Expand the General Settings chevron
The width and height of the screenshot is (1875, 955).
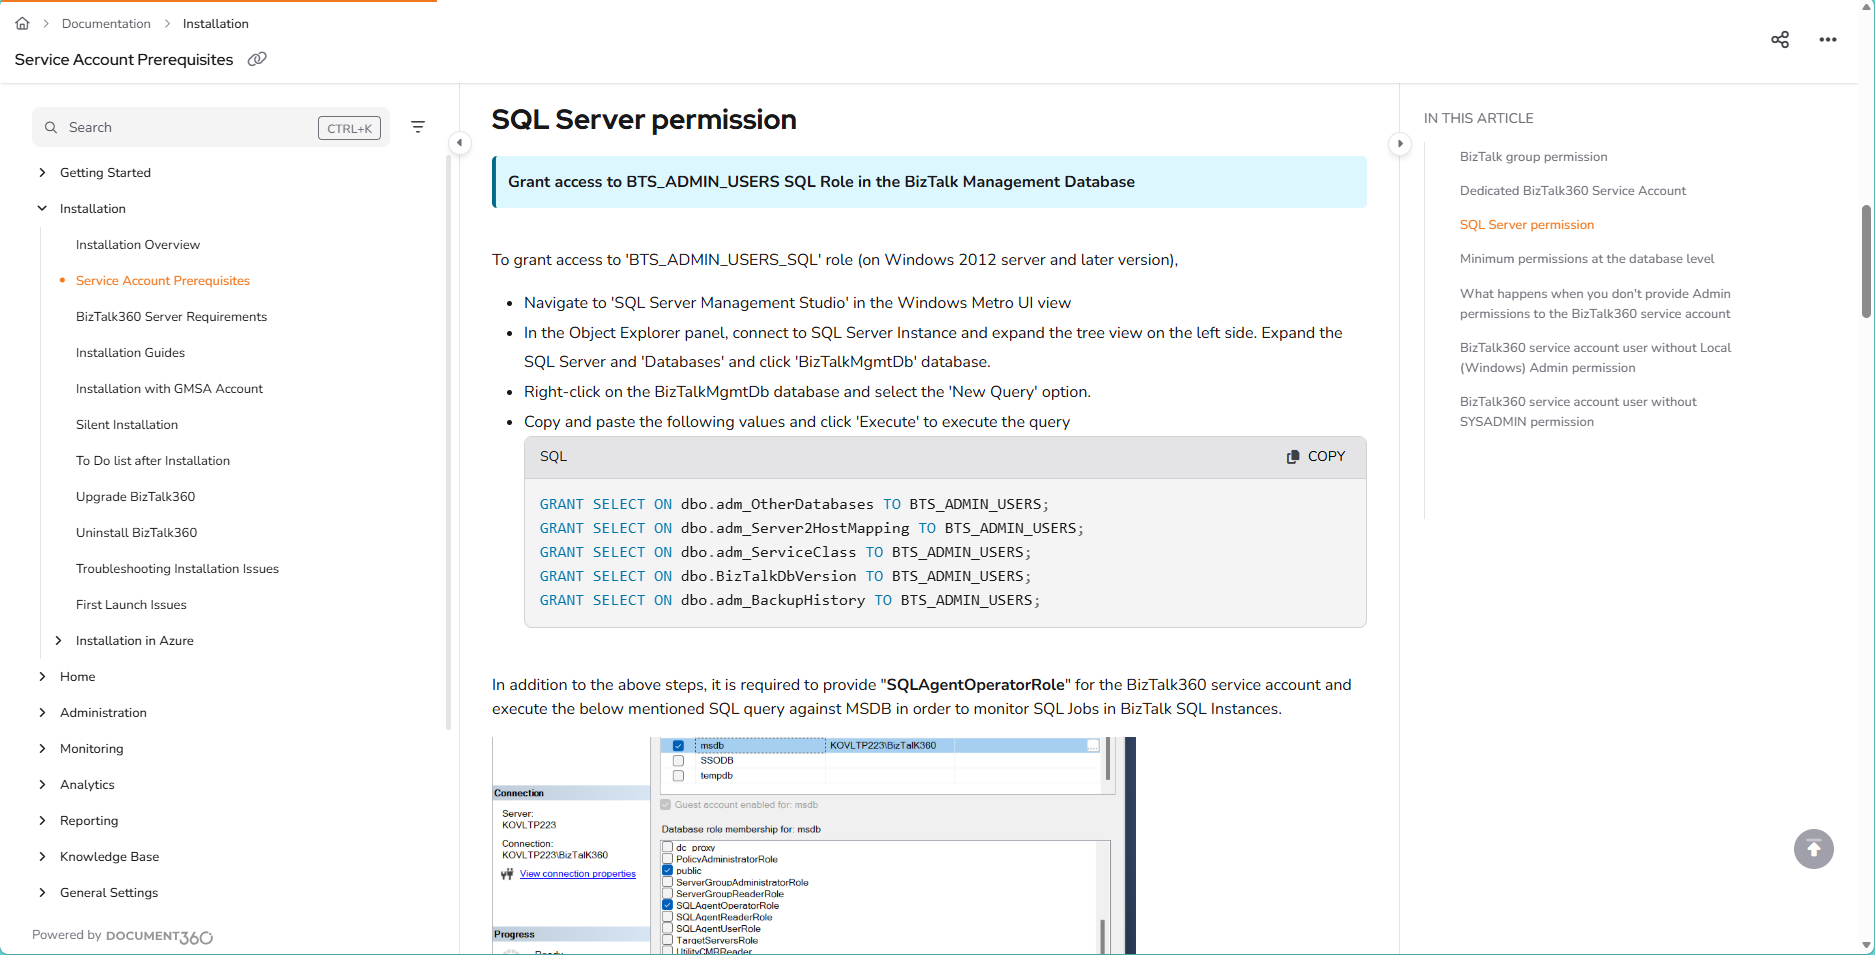[42, 893]
